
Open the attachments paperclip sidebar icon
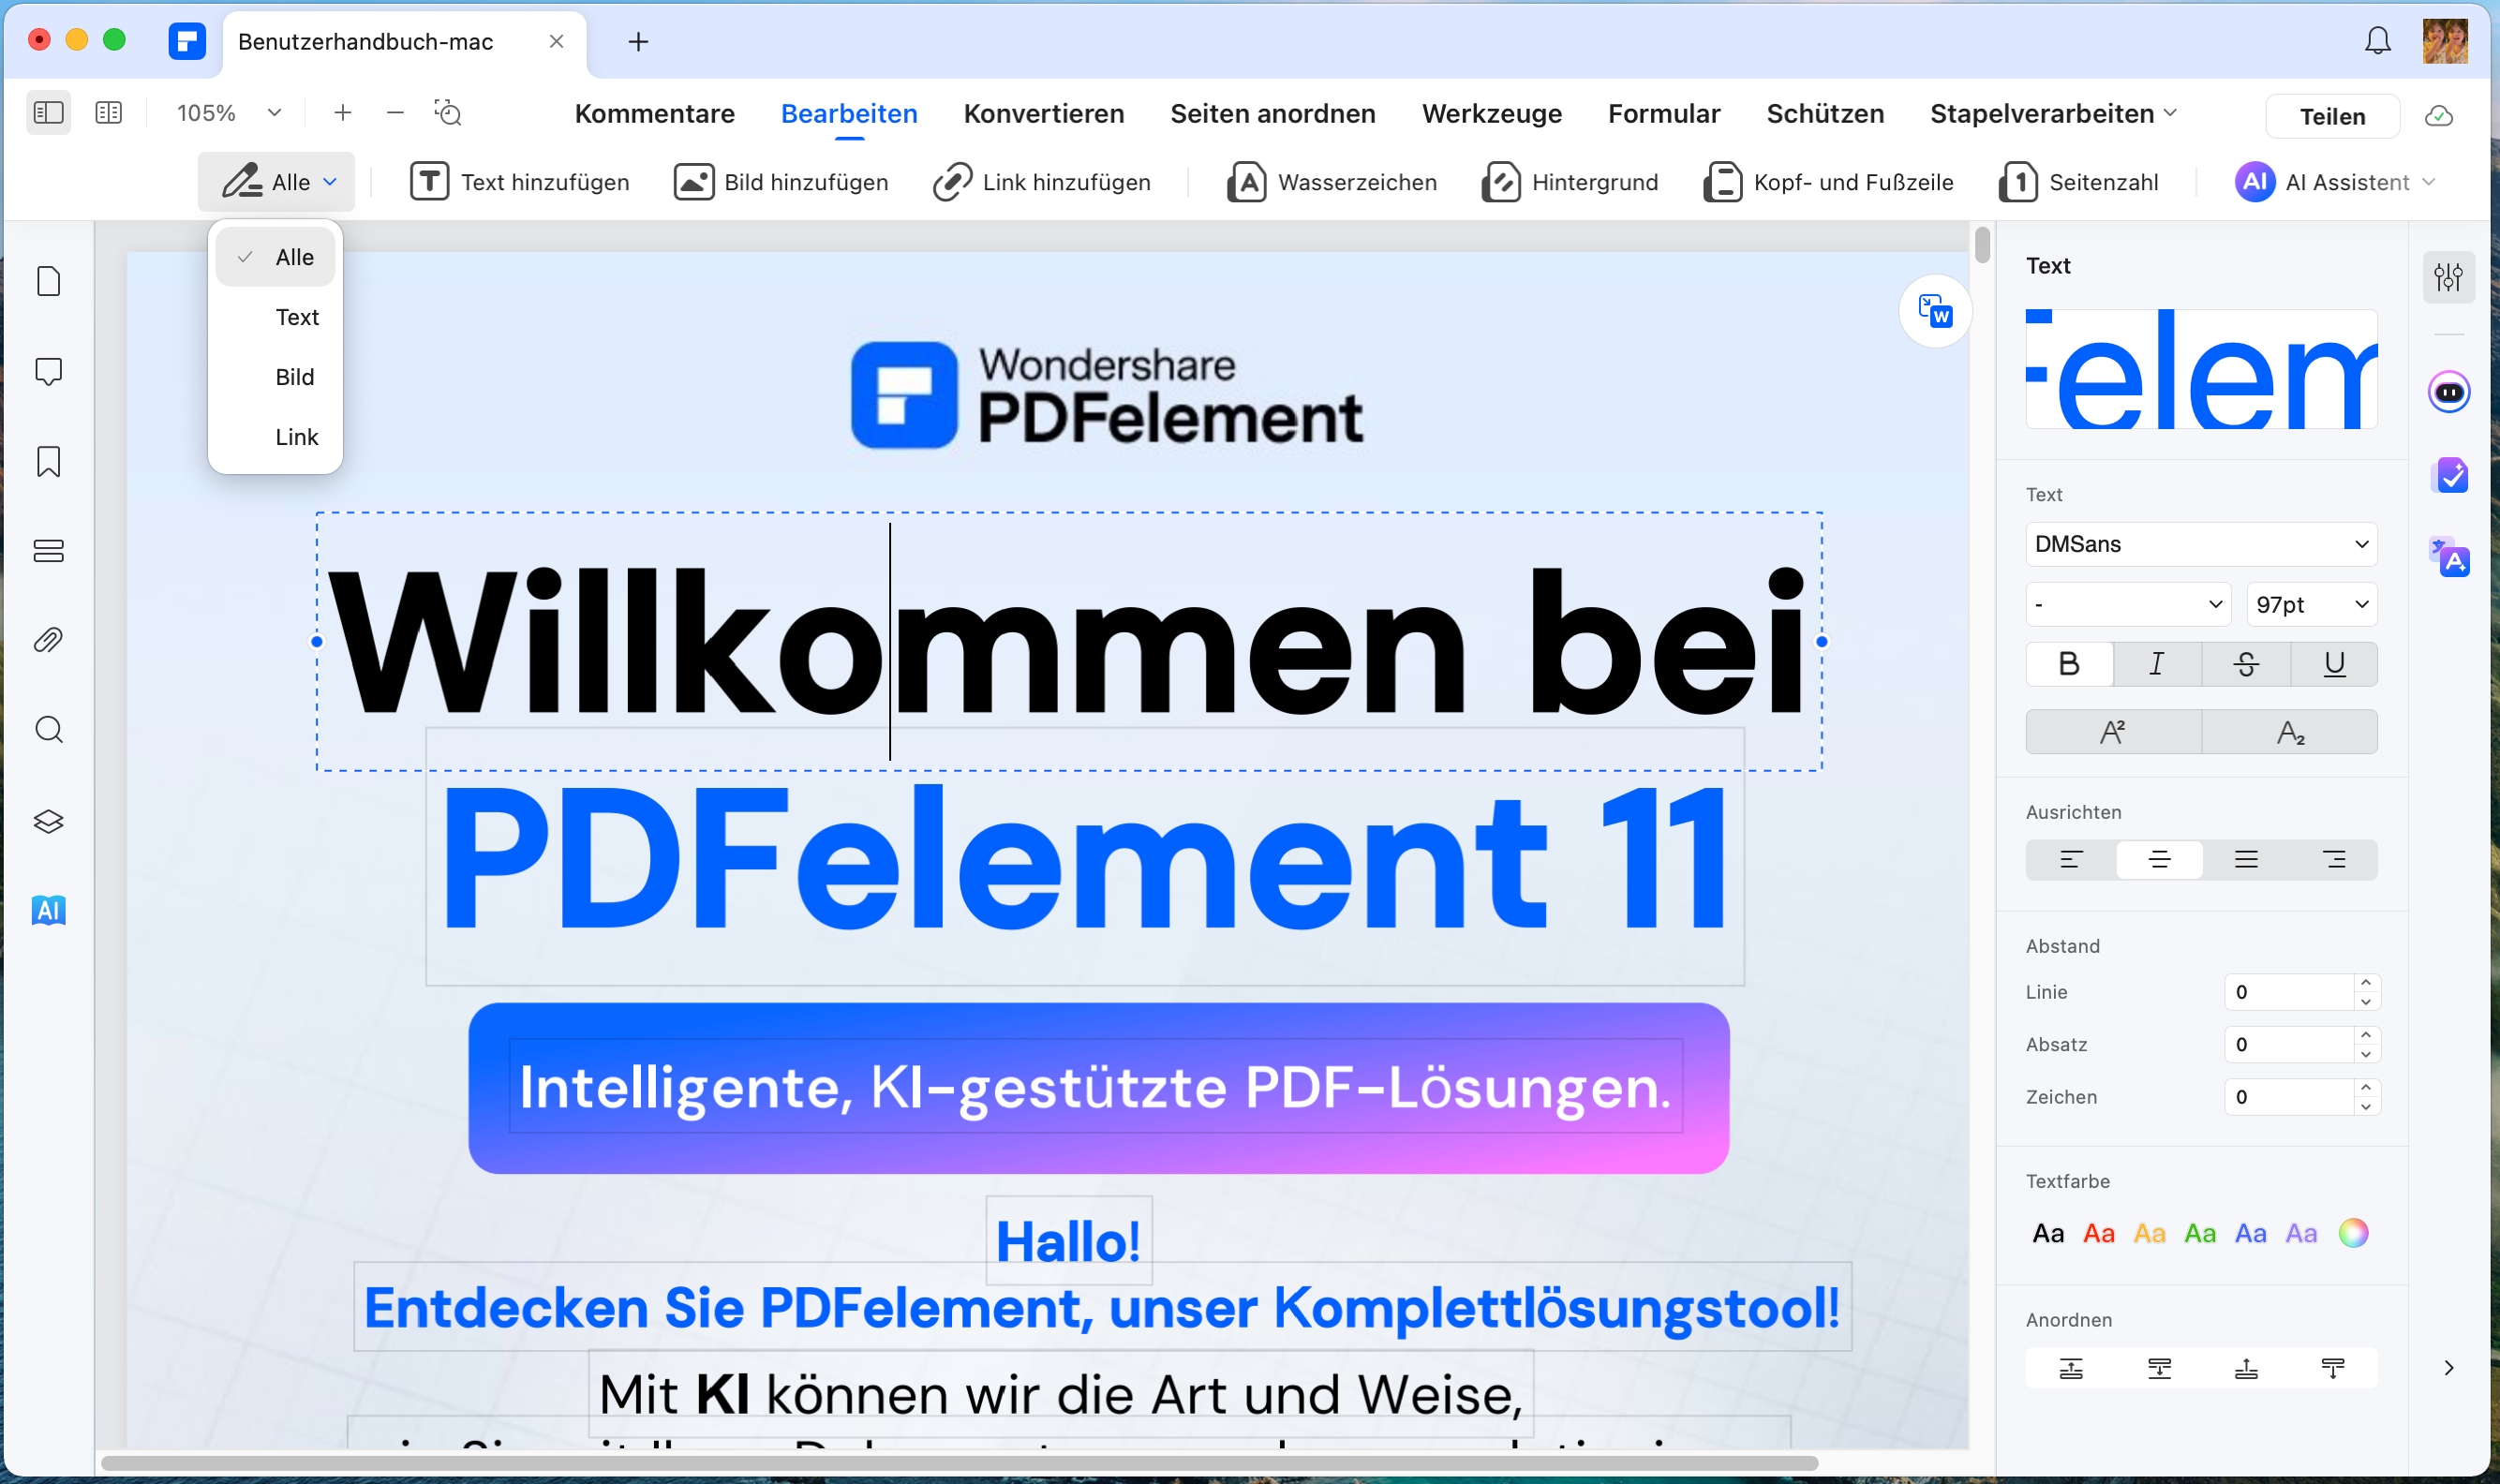[x=48, y=640]
